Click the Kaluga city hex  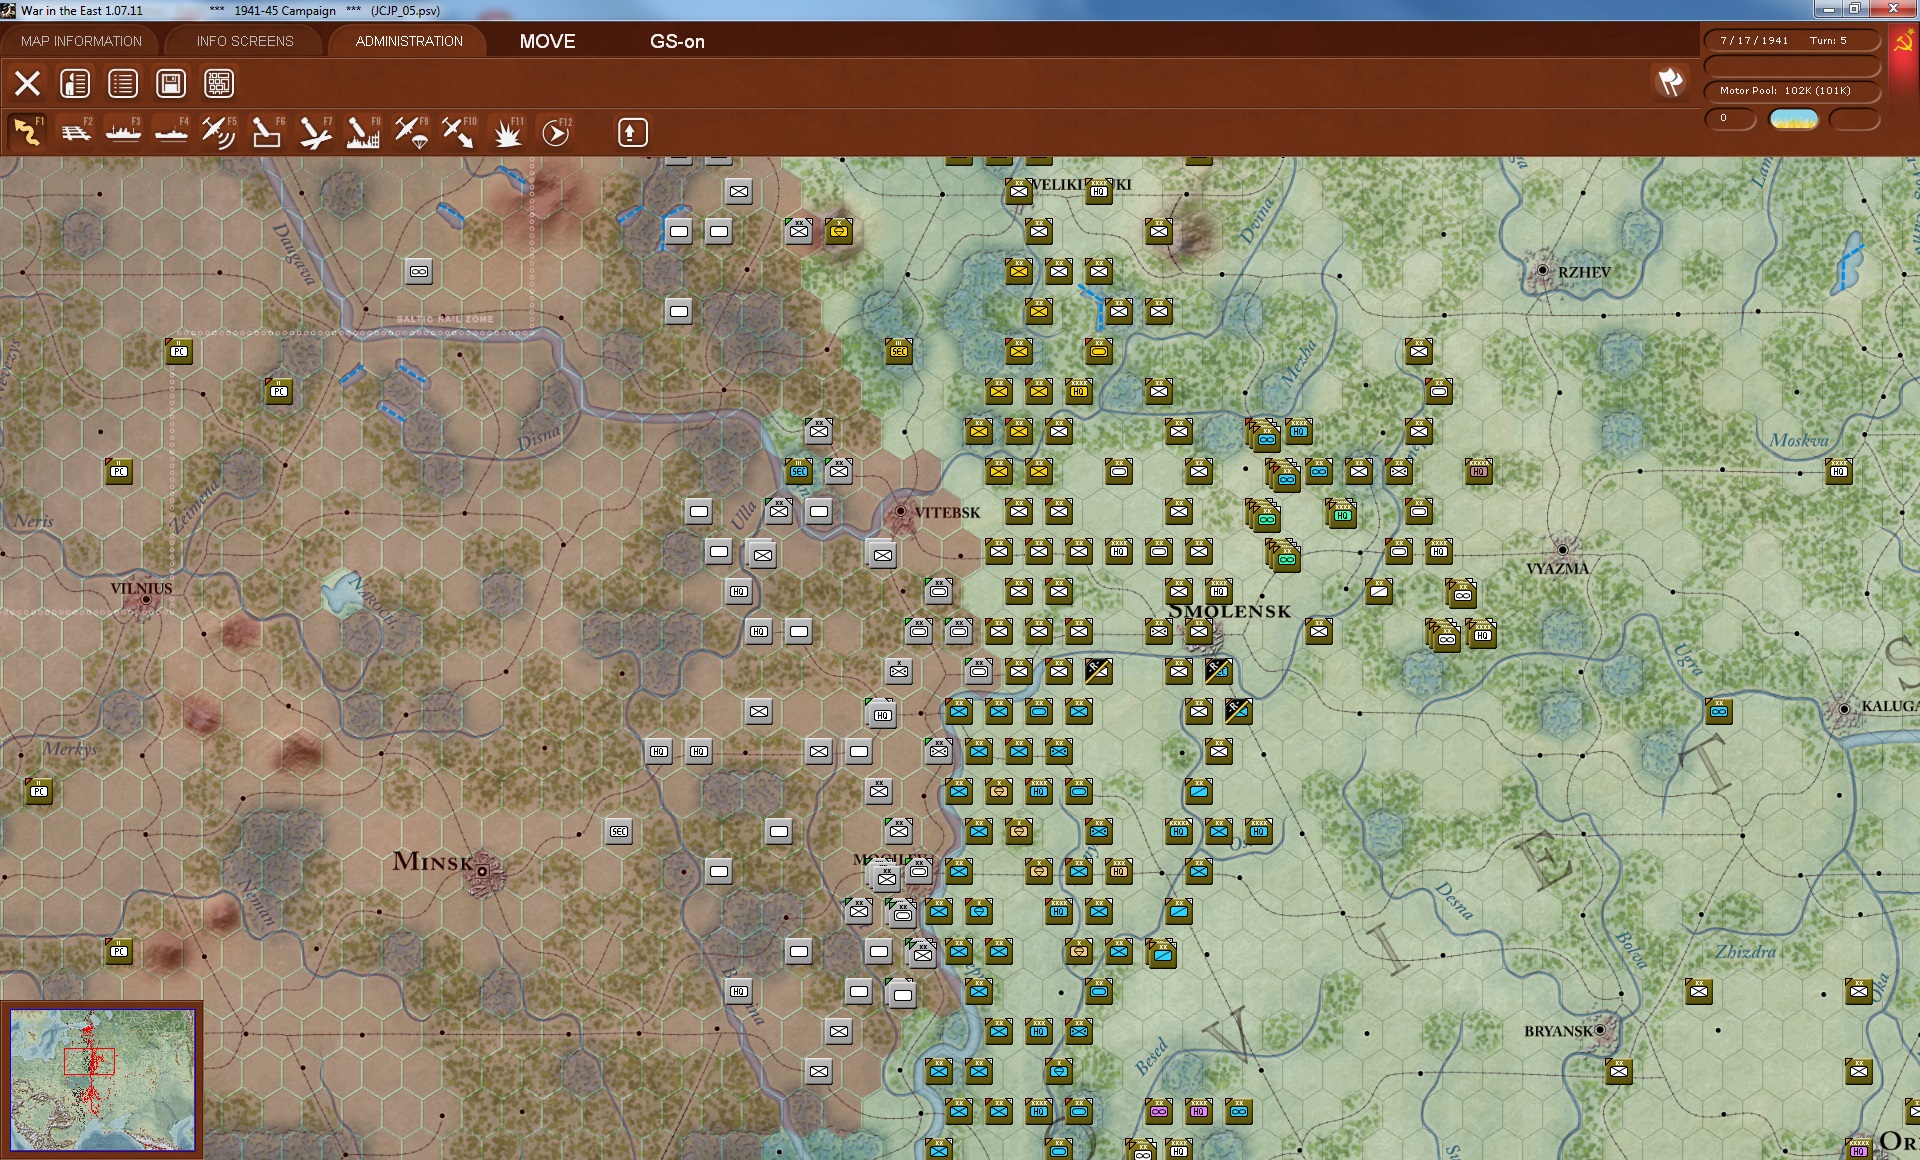[1844, 708]
